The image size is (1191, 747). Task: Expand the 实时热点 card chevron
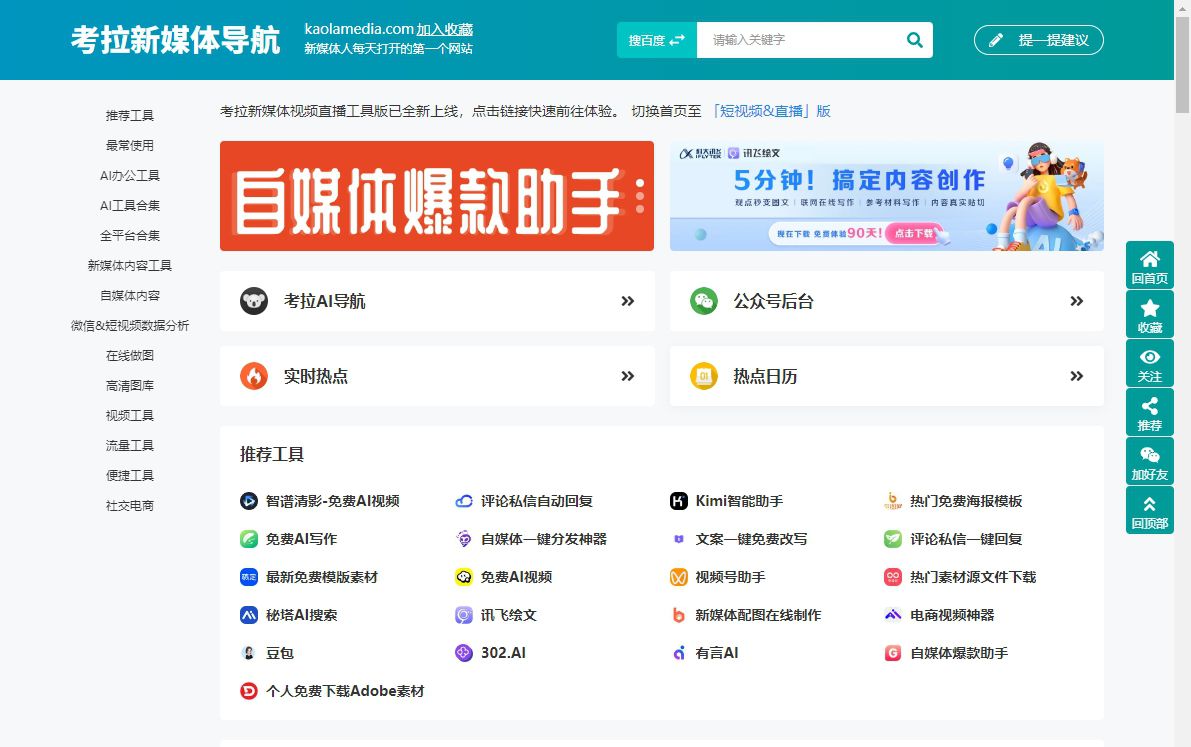coord(627,376)
